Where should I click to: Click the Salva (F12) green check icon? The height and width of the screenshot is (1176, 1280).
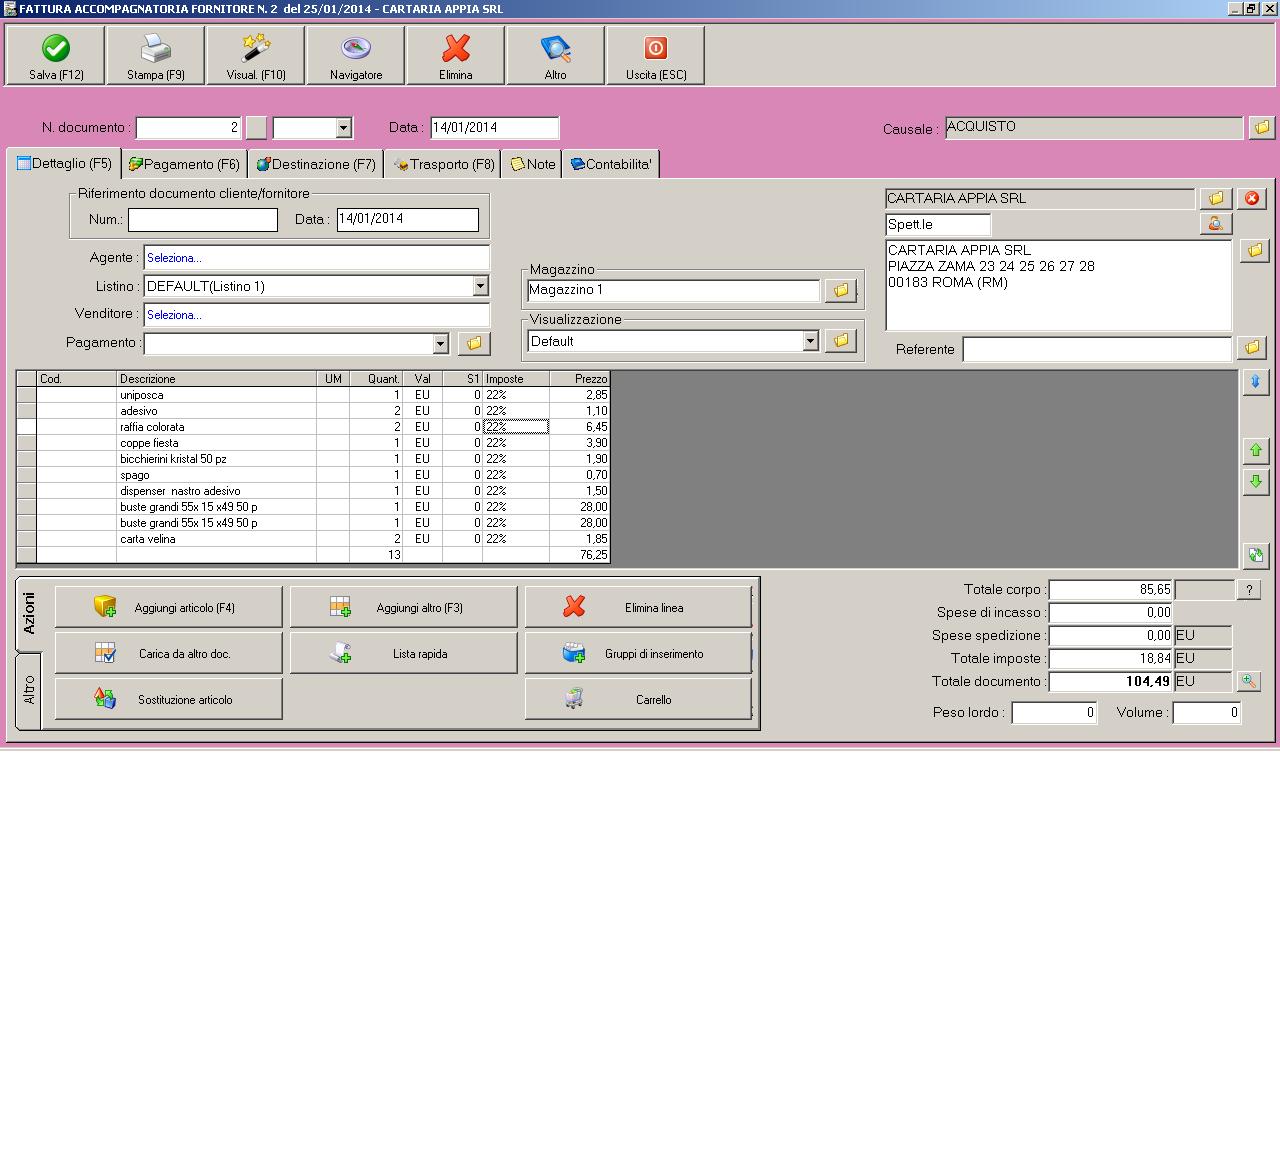click(x=56, y=48)
